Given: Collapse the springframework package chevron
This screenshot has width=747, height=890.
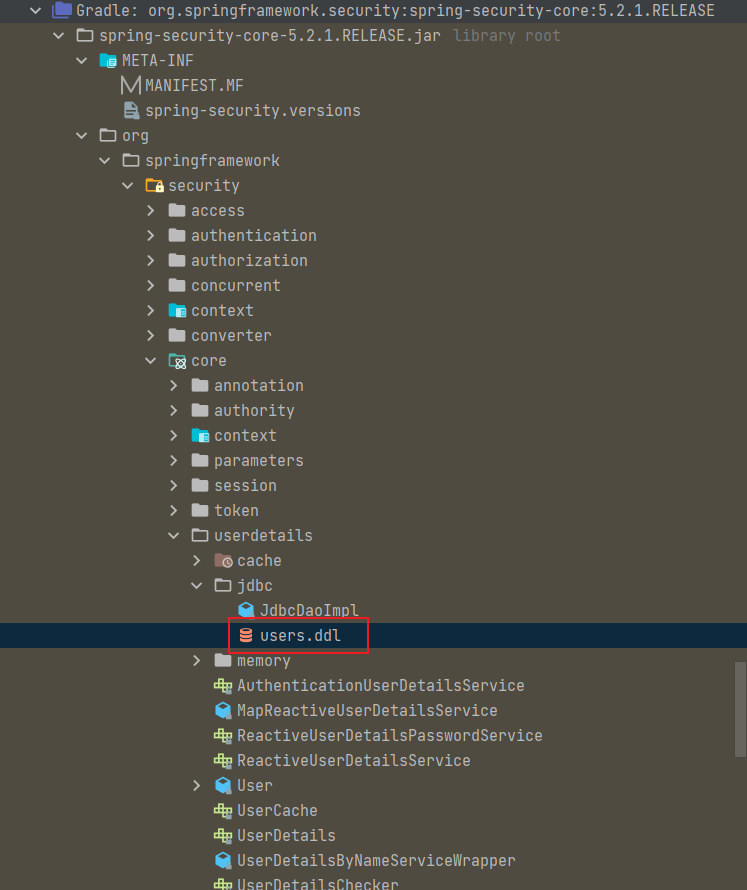Looking at the screenshot, I should [x=104, y=161].
